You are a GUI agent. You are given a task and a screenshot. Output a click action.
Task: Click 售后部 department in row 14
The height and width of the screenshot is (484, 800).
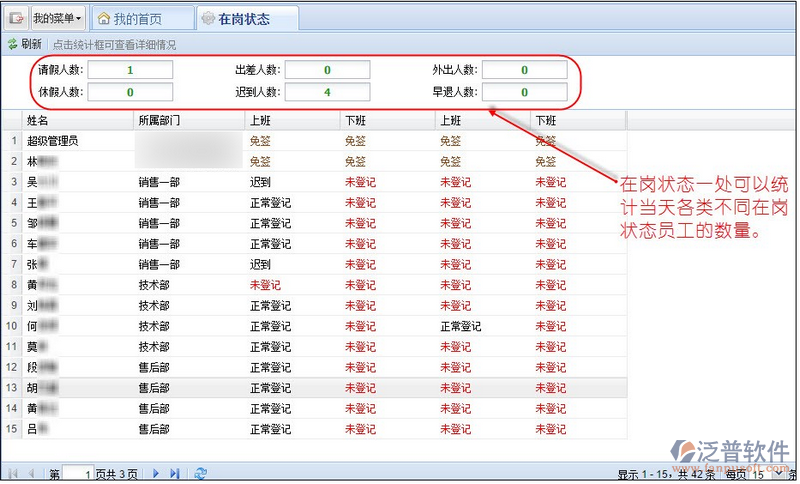click(x=154, y=409)
